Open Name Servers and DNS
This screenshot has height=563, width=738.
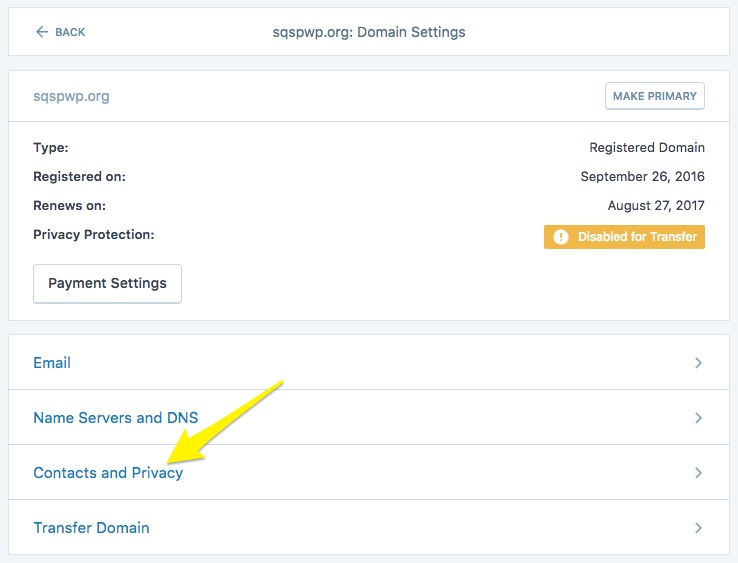pyautogui.click(x=115, y=418)
